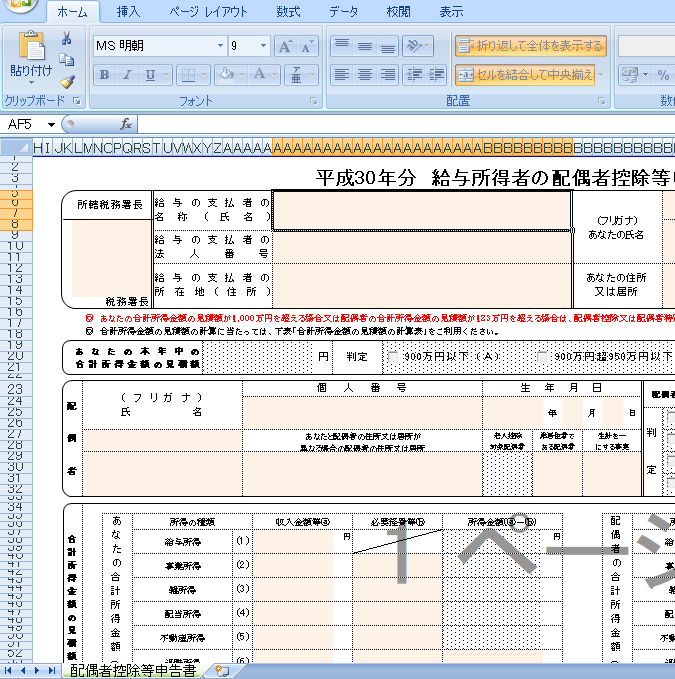Open the 表示 ribbon tab
Viewport: 675px width, 679px height.
(452, 12)
